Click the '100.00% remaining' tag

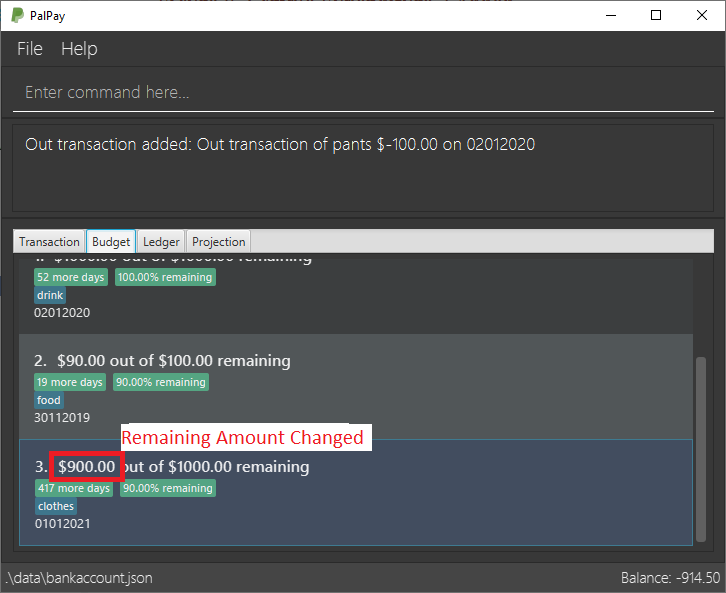click(165, 277)
